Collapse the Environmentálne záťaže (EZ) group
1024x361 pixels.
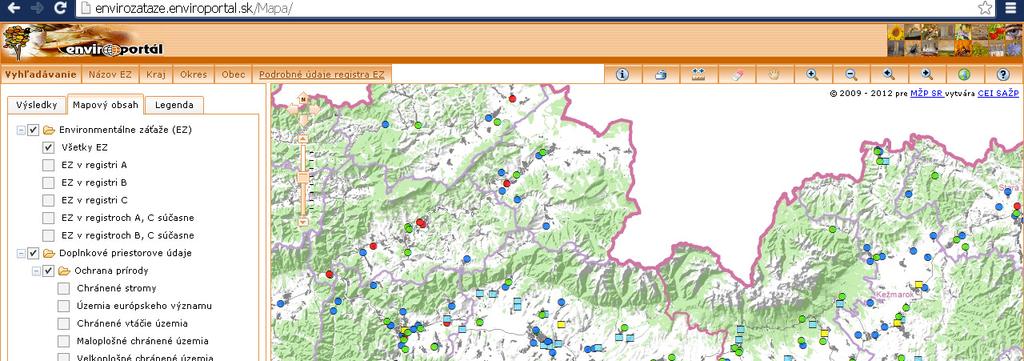coord(21,130)
